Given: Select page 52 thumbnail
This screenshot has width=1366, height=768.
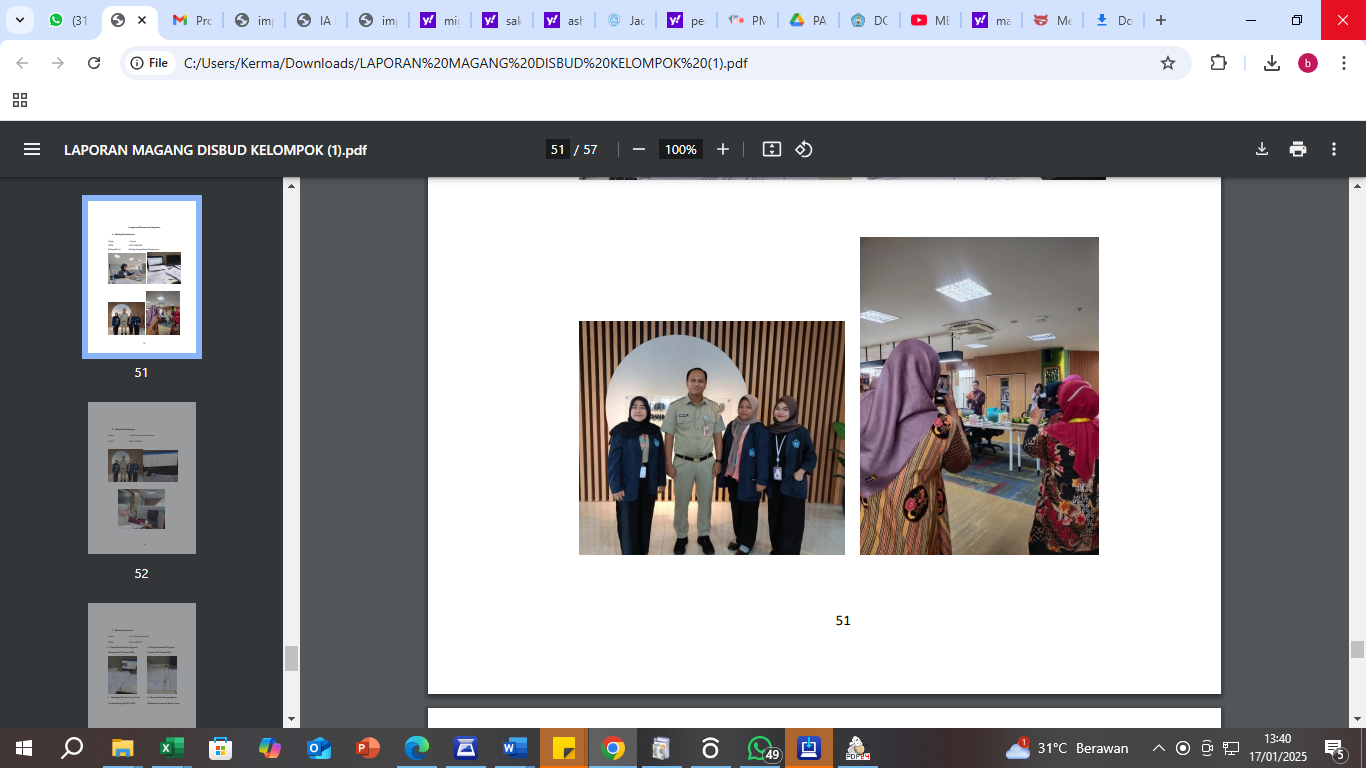Looking at the screenshot, I should pos(141,478).
